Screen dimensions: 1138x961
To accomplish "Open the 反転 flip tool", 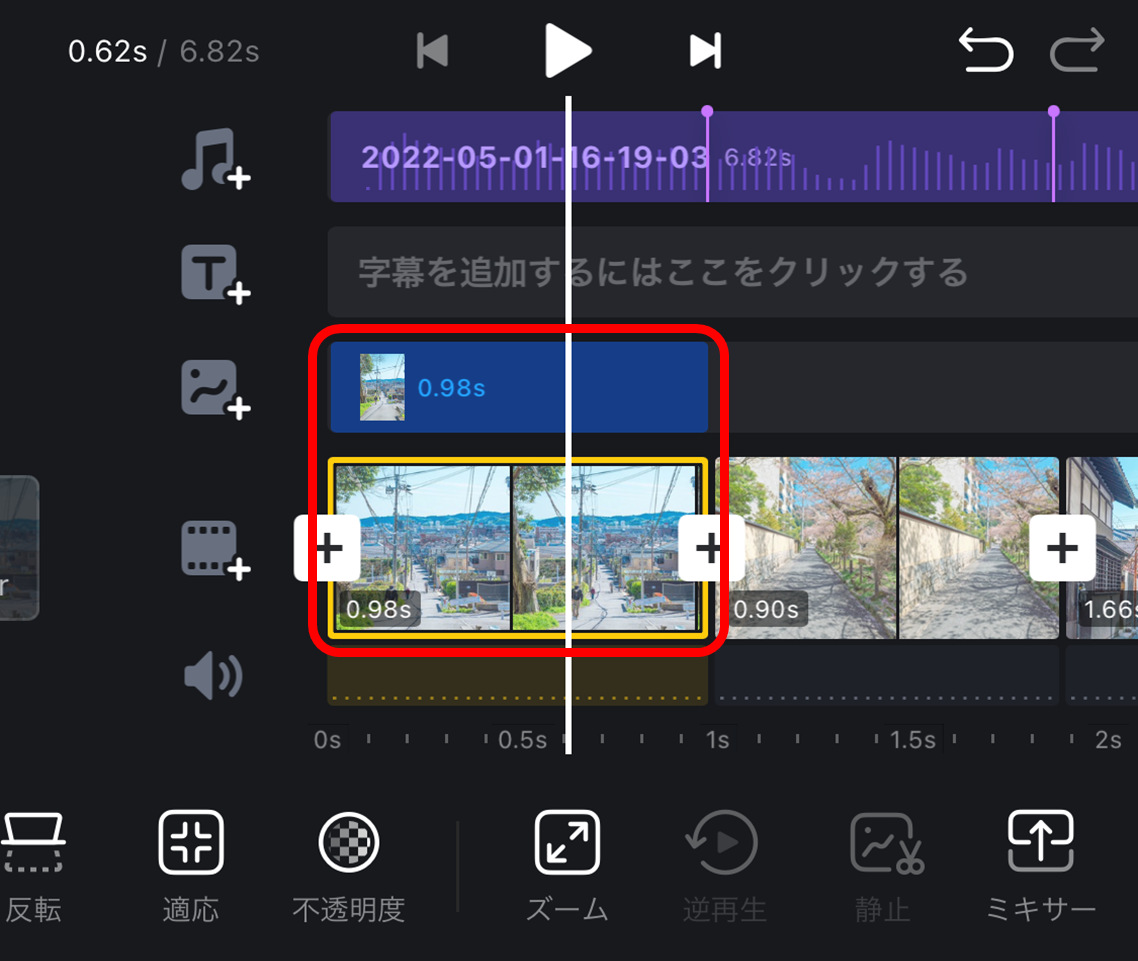I will pyautogui.click(x=33, y=867).
